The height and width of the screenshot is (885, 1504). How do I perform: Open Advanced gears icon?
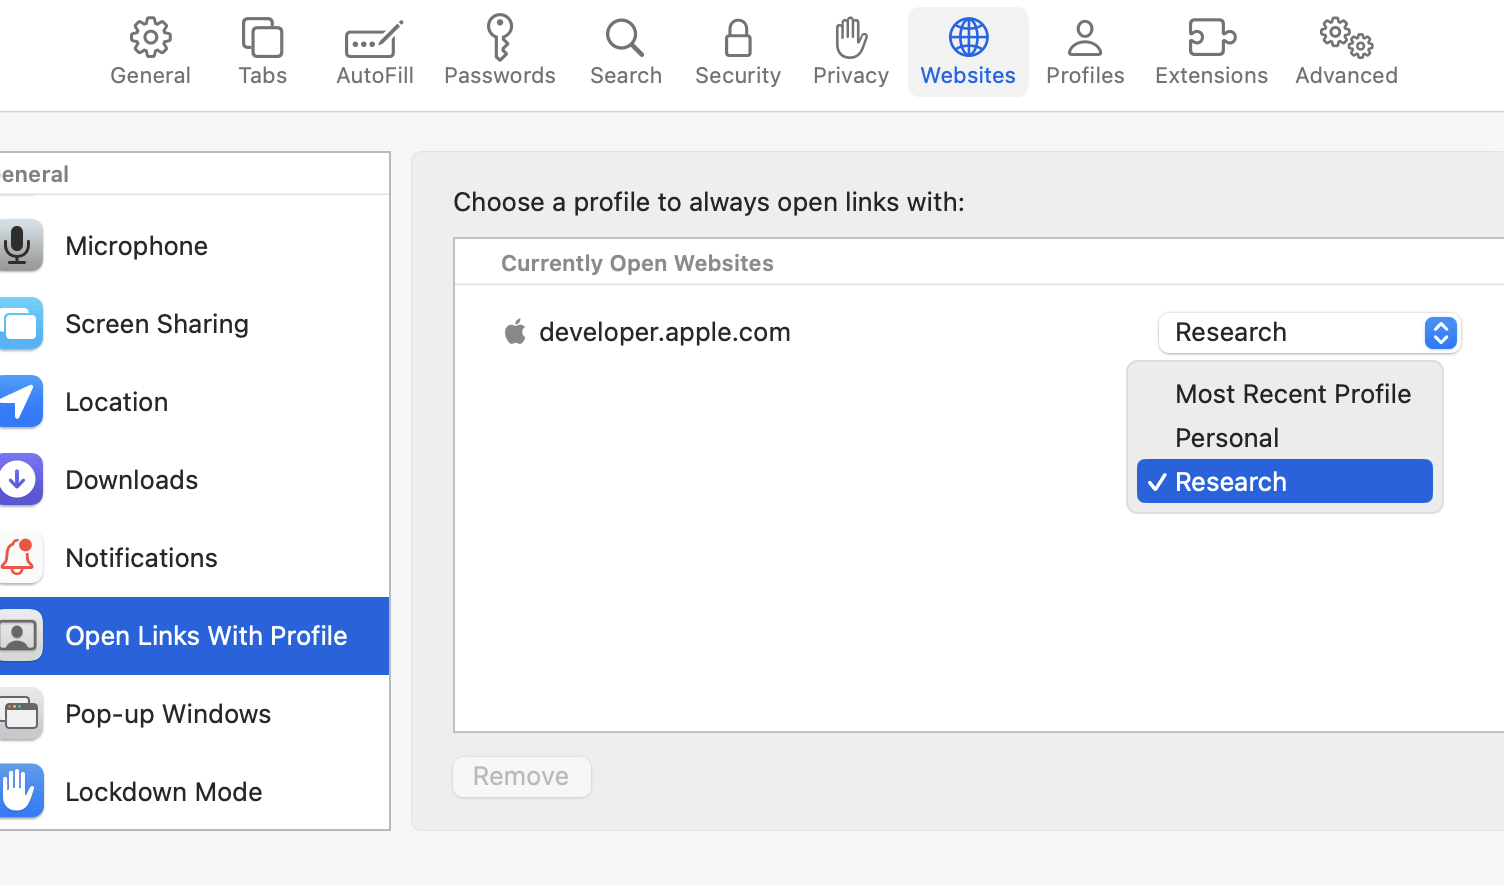(x=1346, y=37)
